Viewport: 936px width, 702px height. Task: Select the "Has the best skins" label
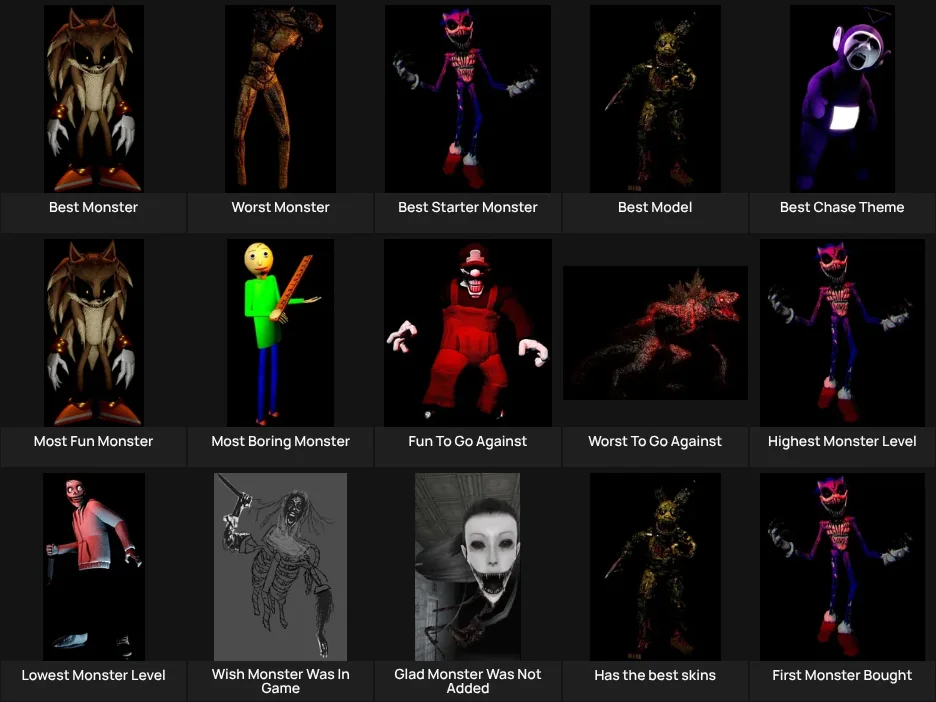(x=655, y=675)
